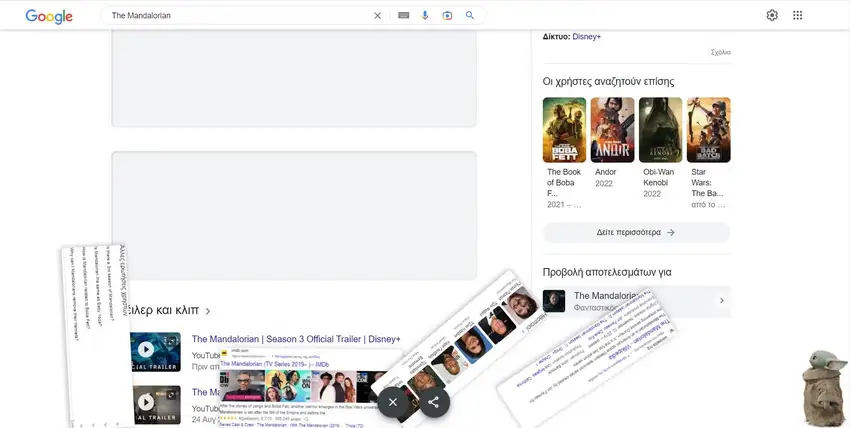The height and width of the screenshot is (428, 850).
Task: Open the Obi-Wan Kenobi poster
Action: 660,130
